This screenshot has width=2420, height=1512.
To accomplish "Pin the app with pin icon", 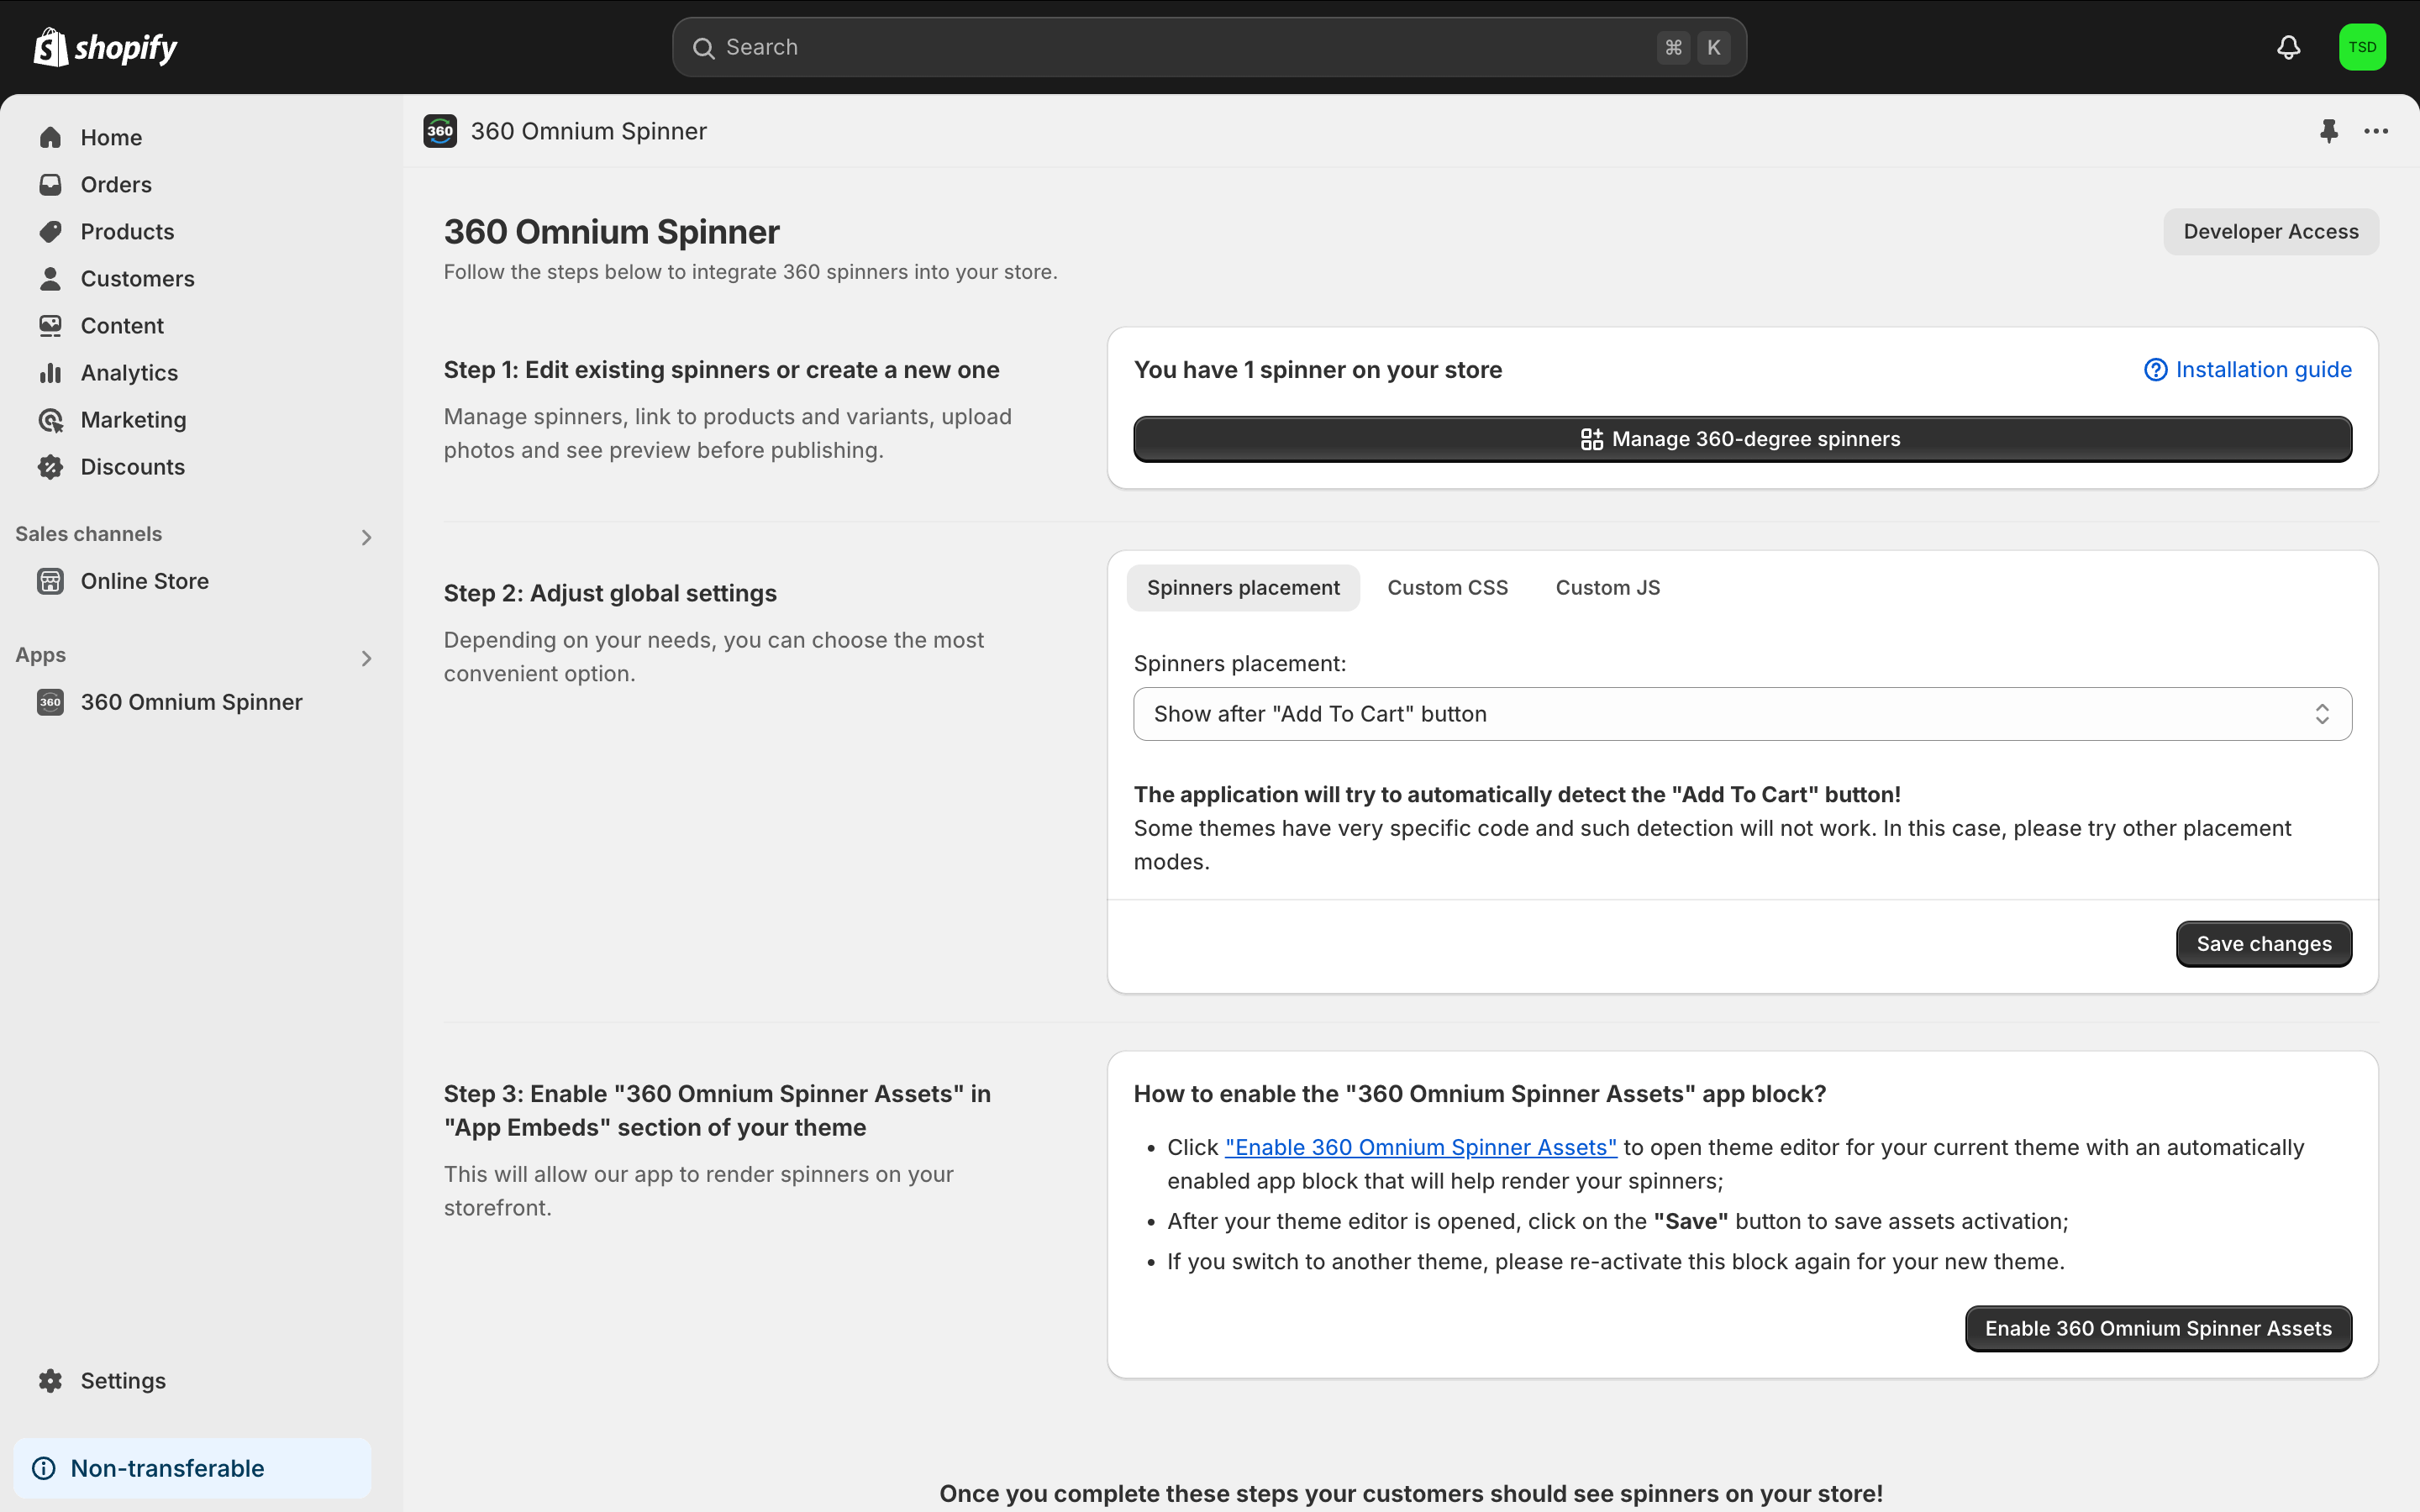I will (2329, 131).
